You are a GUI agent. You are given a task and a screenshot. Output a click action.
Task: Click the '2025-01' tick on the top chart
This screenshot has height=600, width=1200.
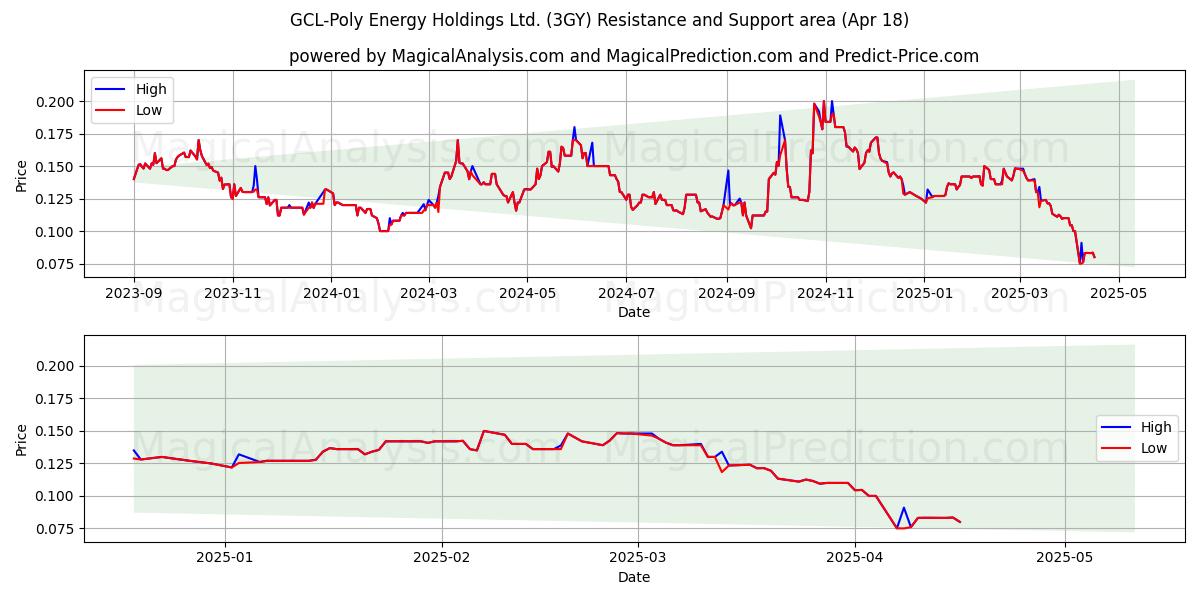923,293
